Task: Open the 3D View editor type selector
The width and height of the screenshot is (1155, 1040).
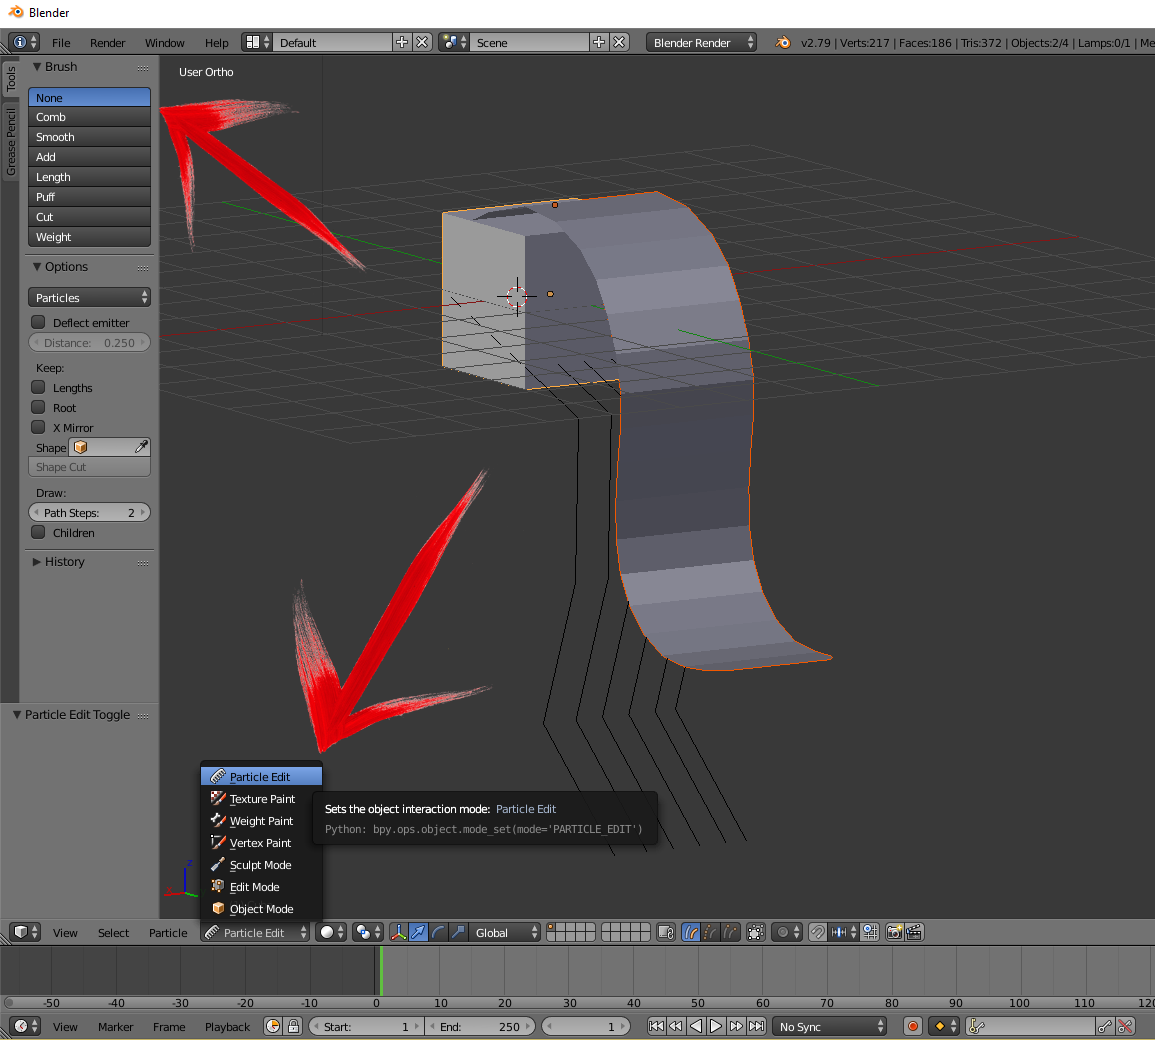Action: [26, 932]
